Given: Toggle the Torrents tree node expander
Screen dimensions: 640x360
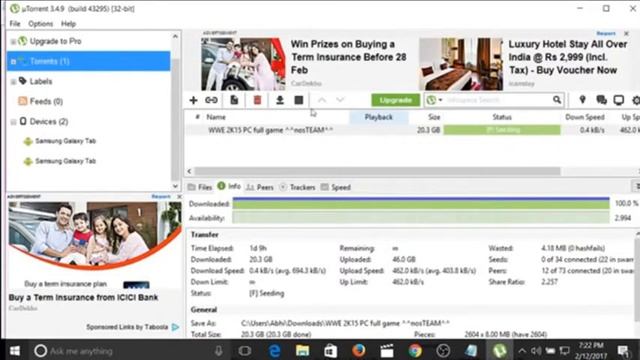Looking at the screenshot, I should coord(13,62).
